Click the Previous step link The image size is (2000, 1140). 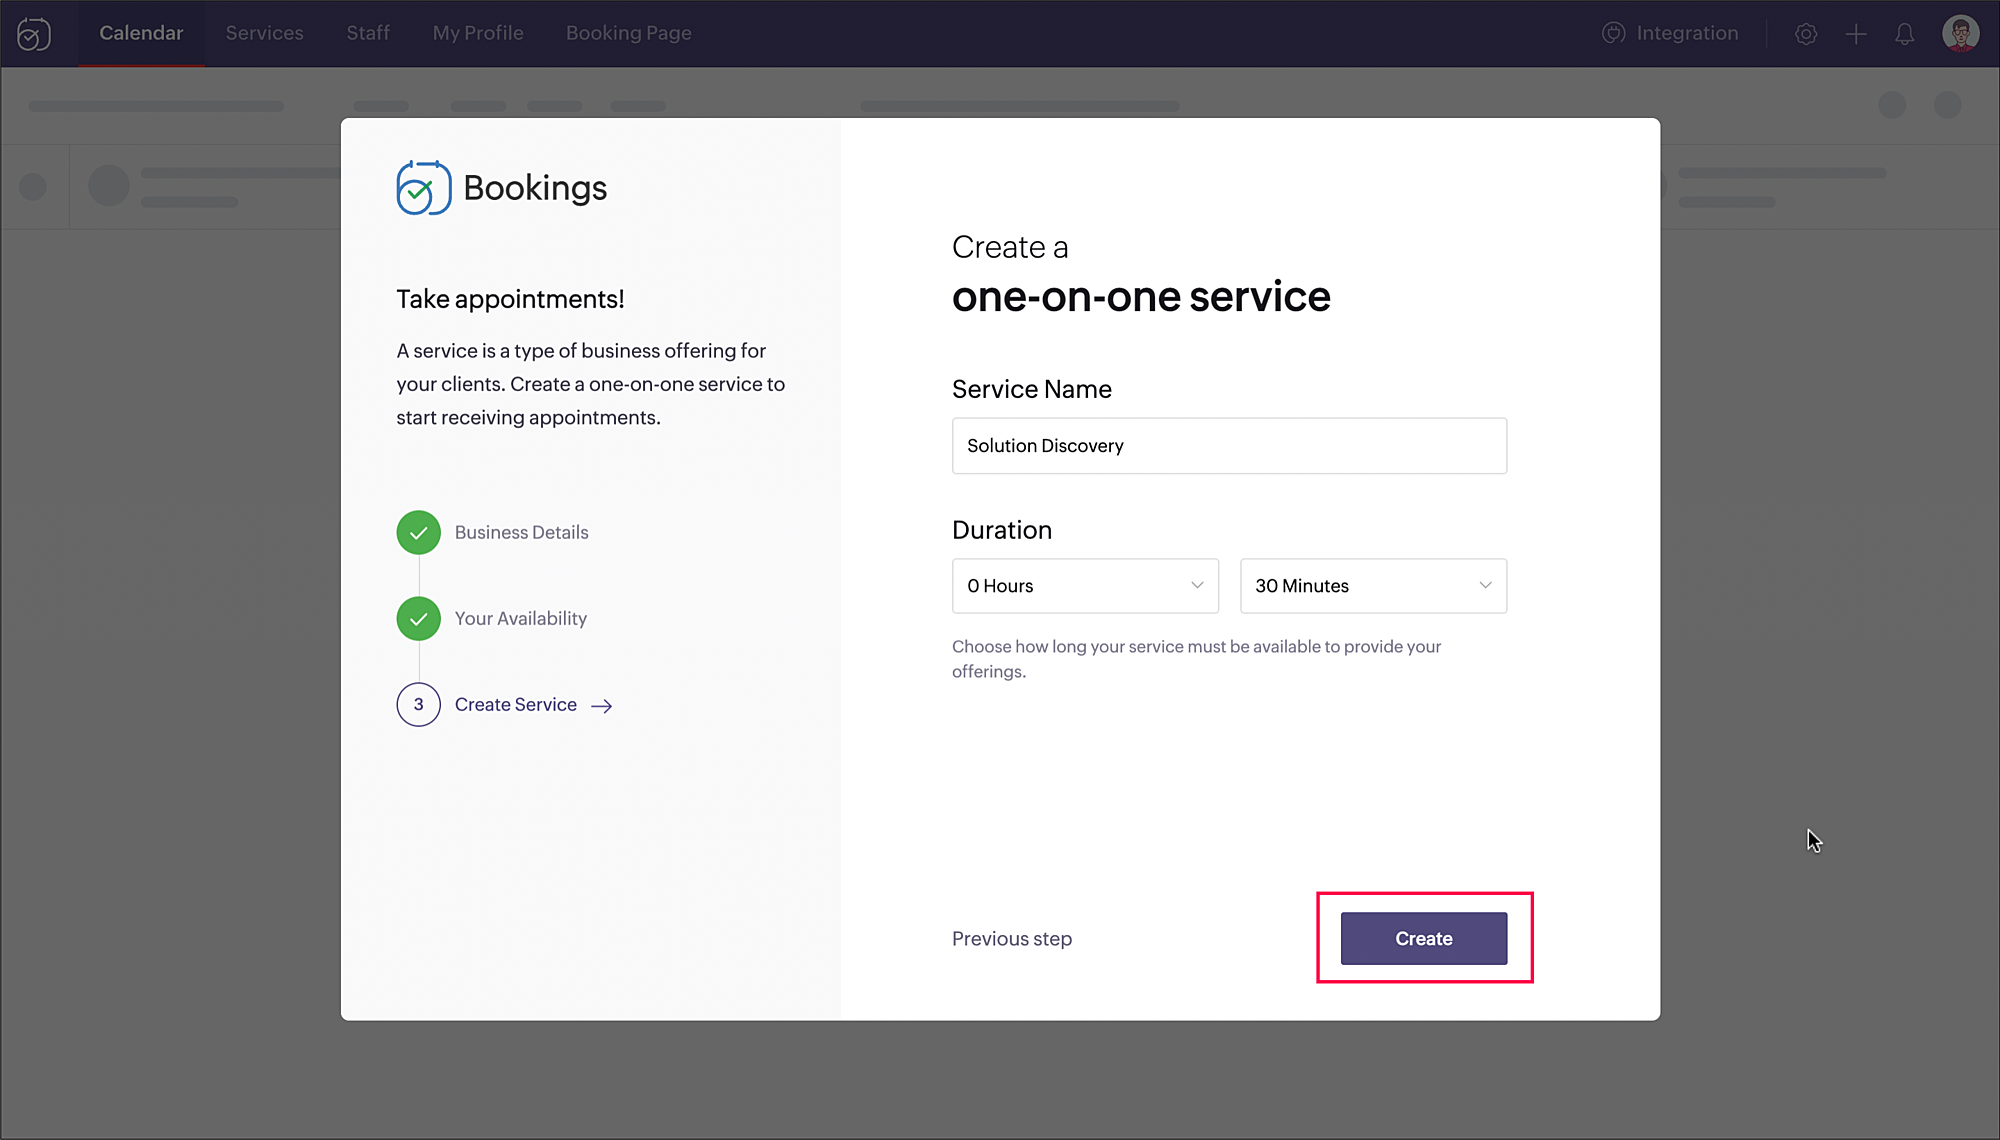tap(1011, 939)
